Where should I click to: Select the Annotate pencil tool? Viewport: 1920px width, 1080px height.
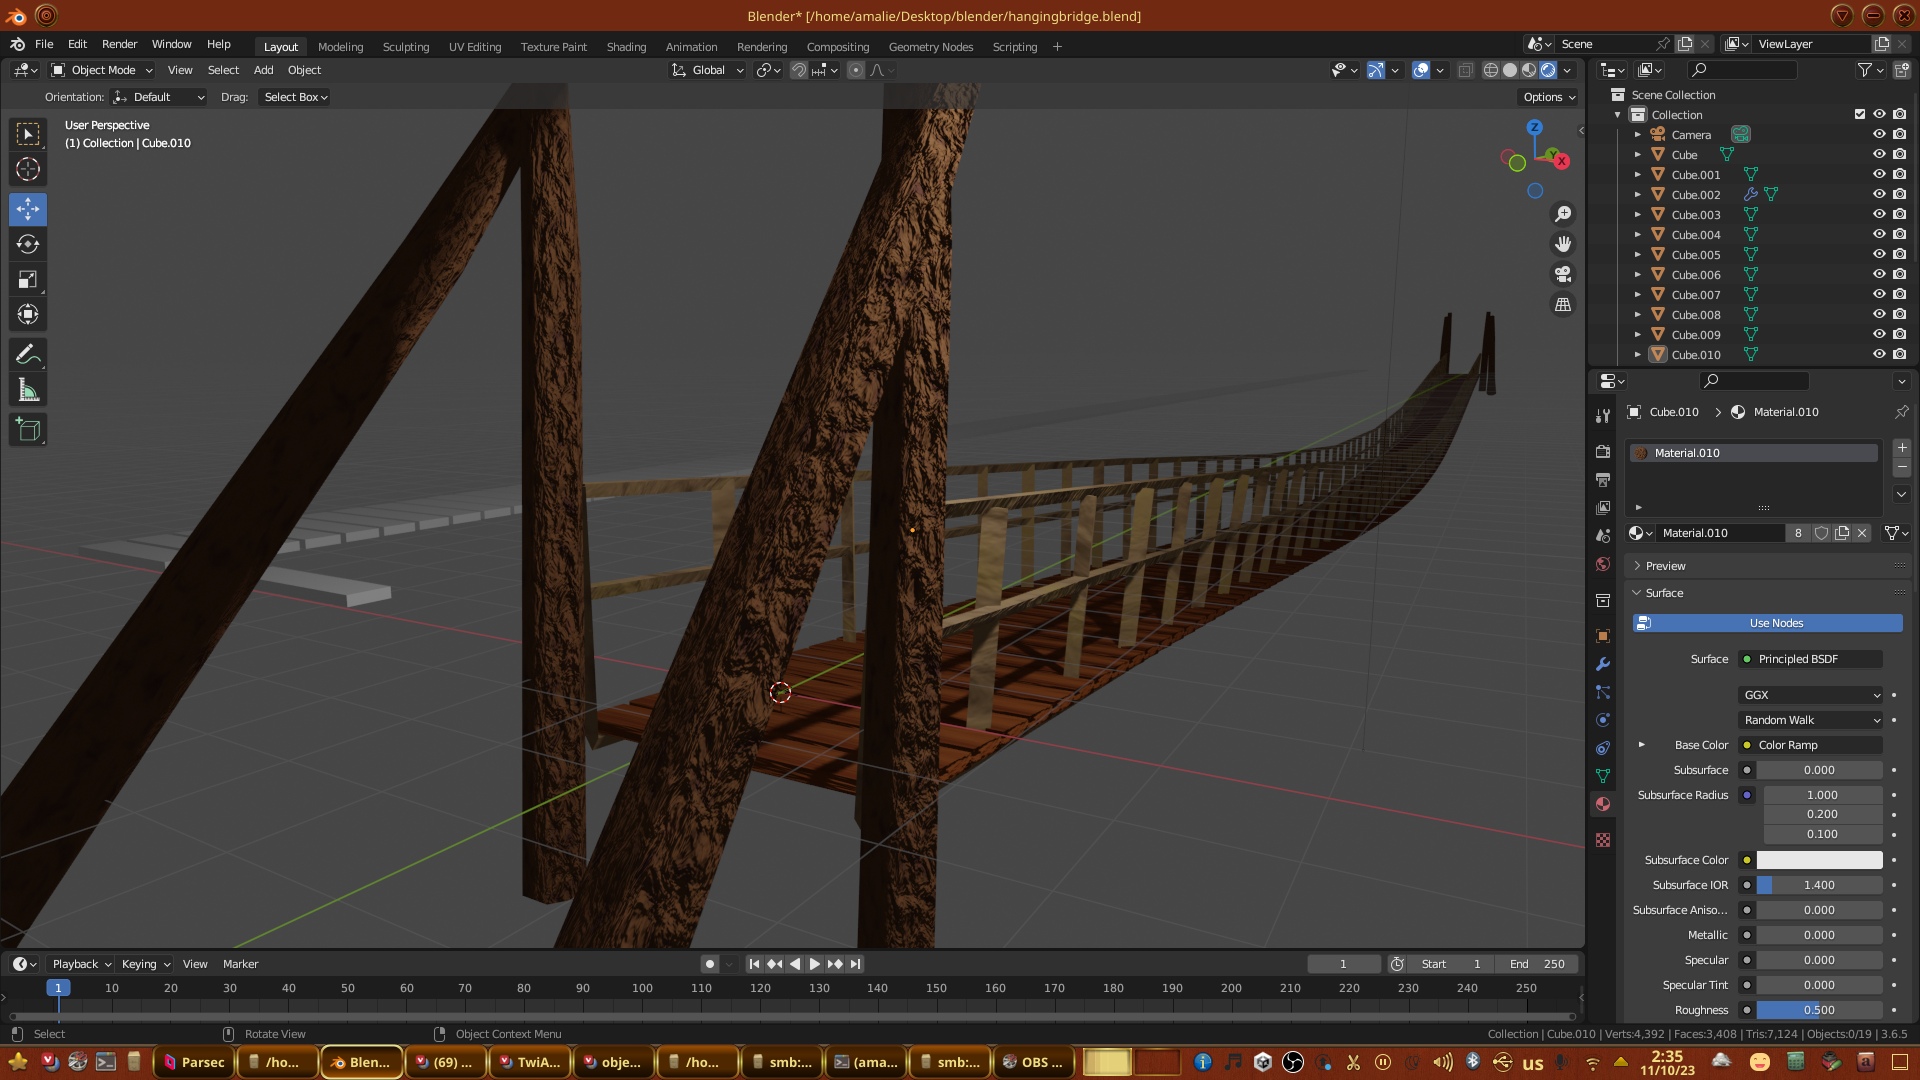28,354
